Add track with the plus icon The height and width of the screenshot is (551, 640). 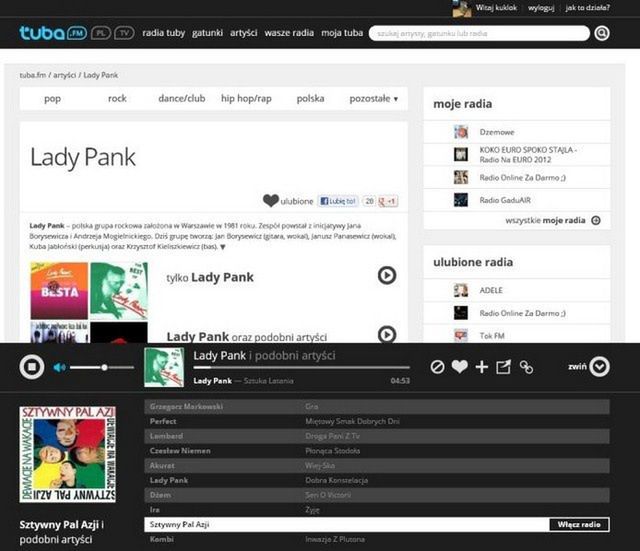(x=482, y=367)
